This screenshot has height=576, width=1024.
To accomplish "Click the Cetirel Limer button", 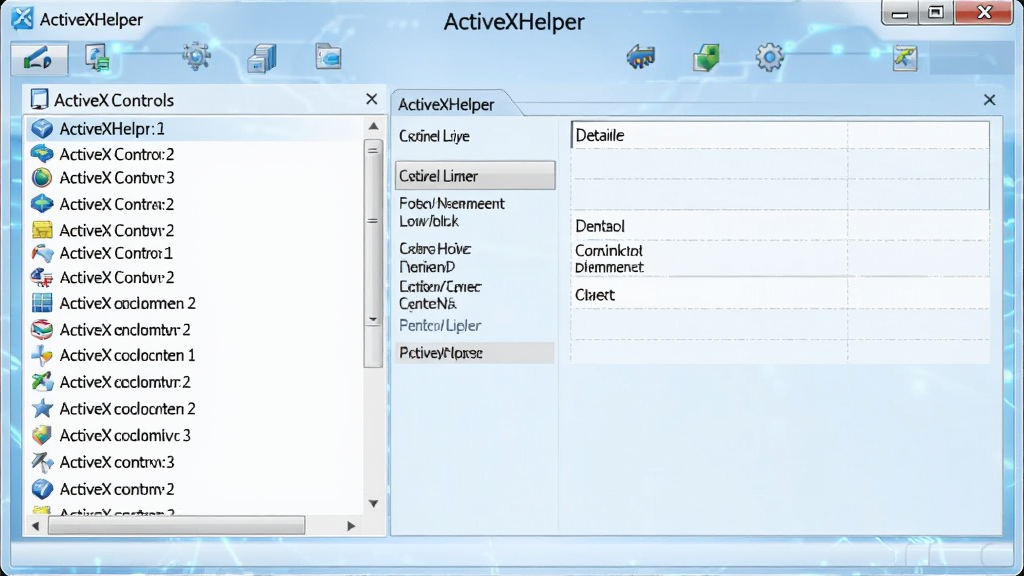I will [475, 176].
